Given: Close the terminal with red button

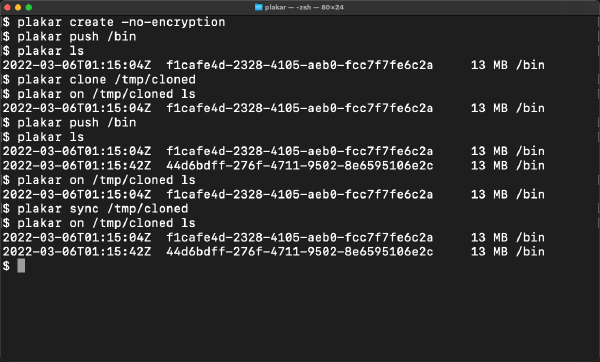Looking at the screenshot, I should [x=7, y=7].
